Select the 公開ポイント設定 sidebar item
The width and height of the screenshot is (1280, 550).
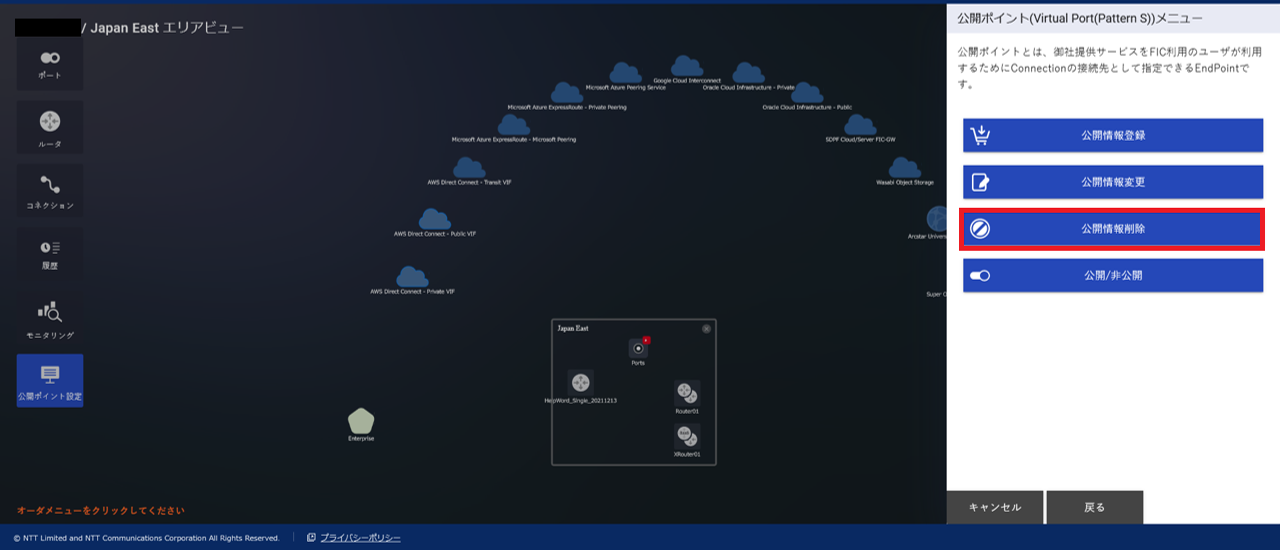click(50, 381)
